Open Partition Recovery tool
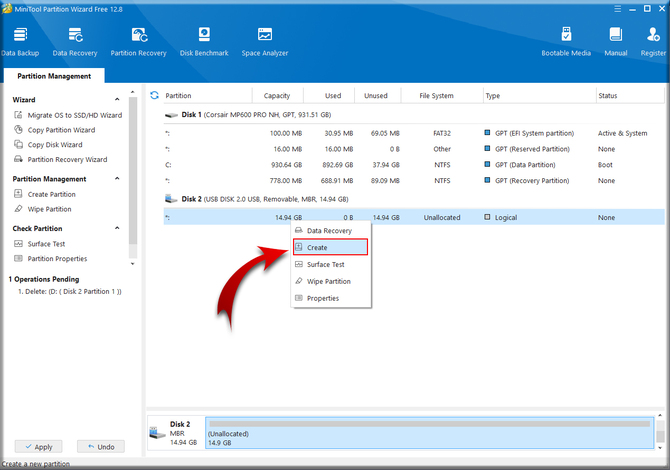Image resolution: width=670 pixels, height=470 pixels. [138, 41]
